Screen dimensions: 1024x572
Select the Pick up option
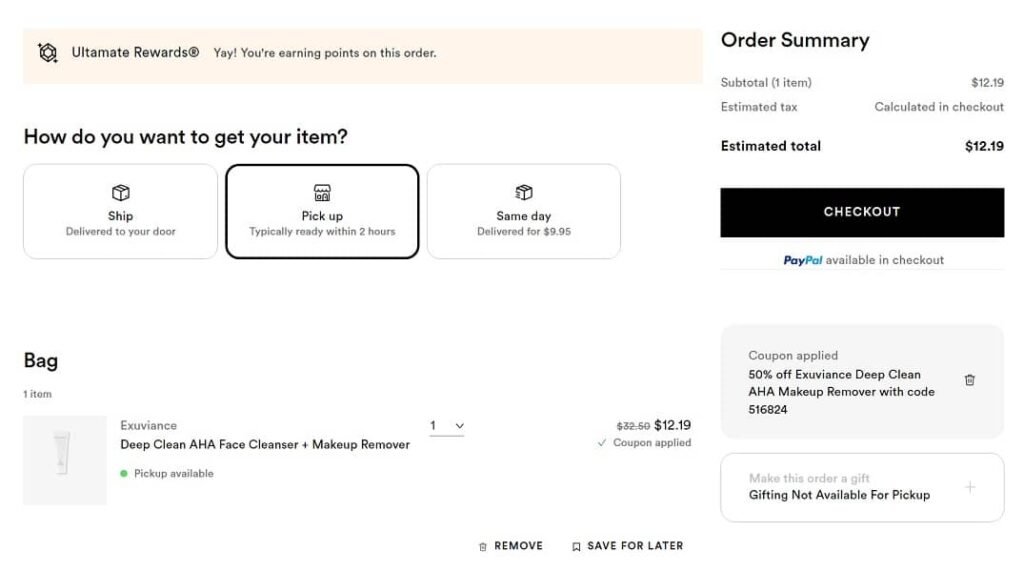point(322,212)
